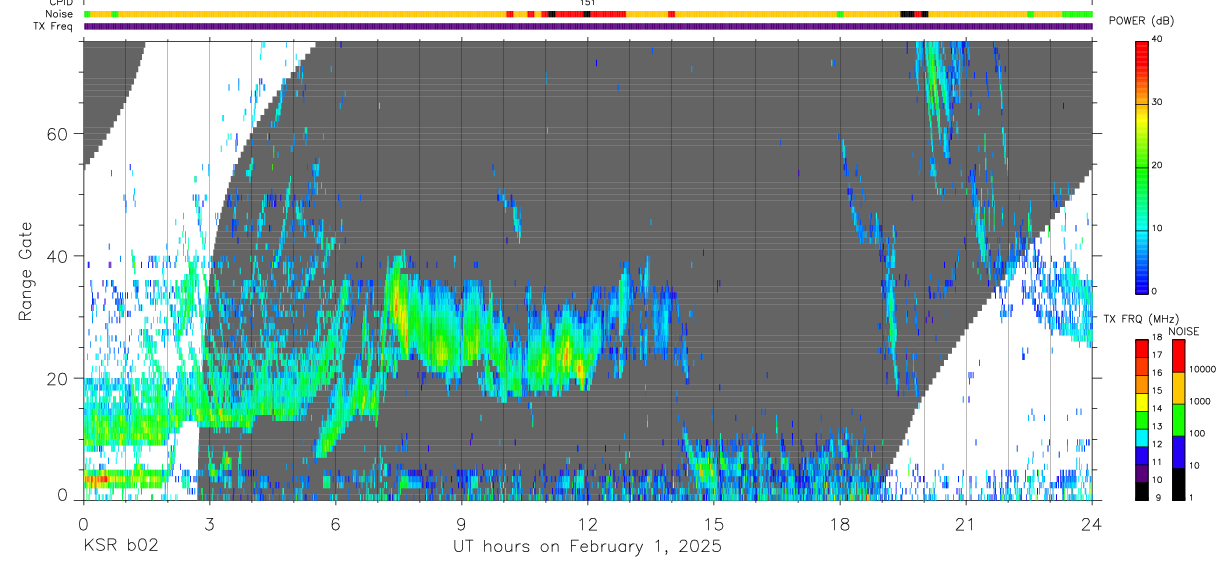Screen dimensions: 1228x567
Task: Select the 15 tick on the UT hours axis
Action: point(714,523)
